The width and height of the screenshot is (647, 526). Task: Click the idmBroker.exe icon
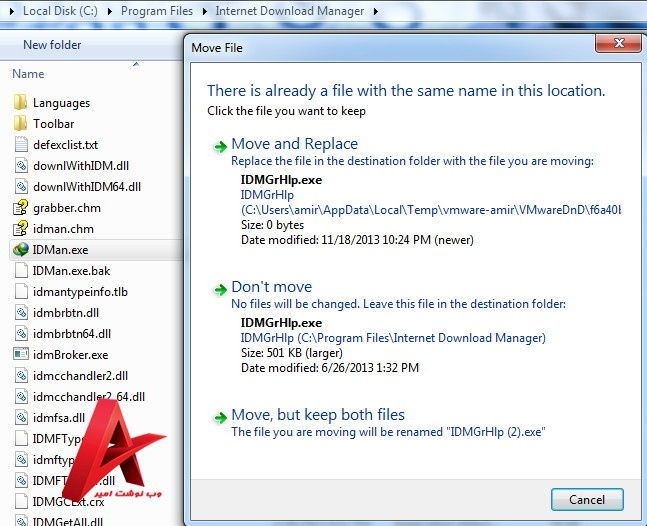pyautogui.click(x=21, y=354)
